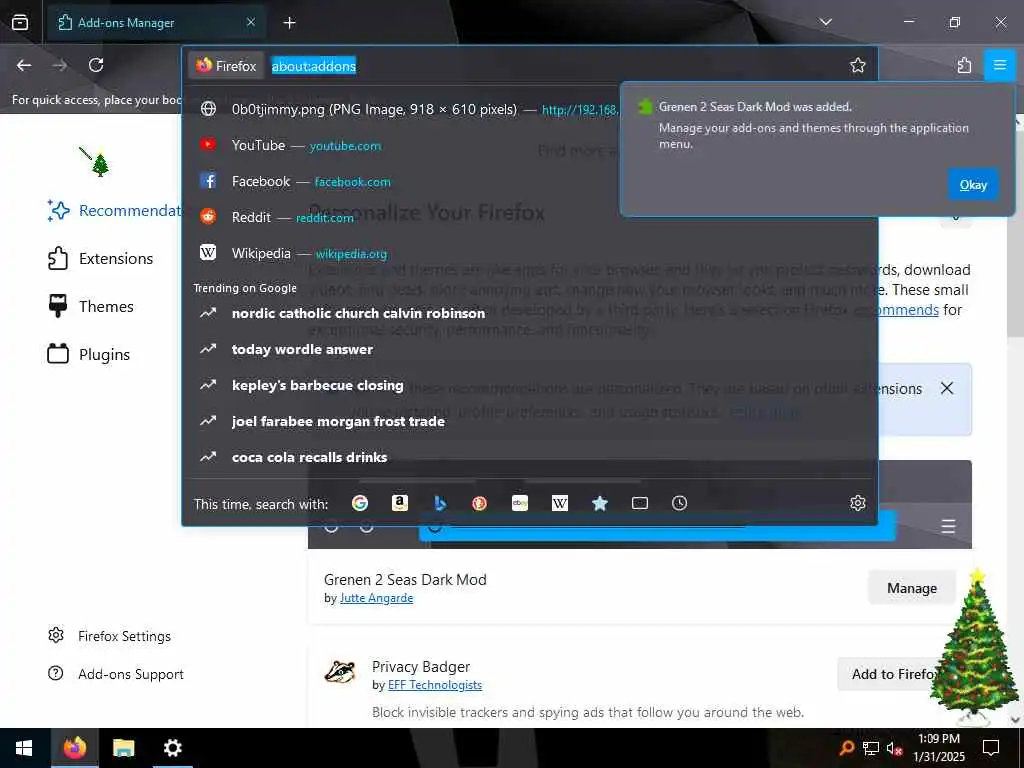This screenshot has height=768, width=1024.
Task: Search with eBay engine icon
Action: coord(520,503)
